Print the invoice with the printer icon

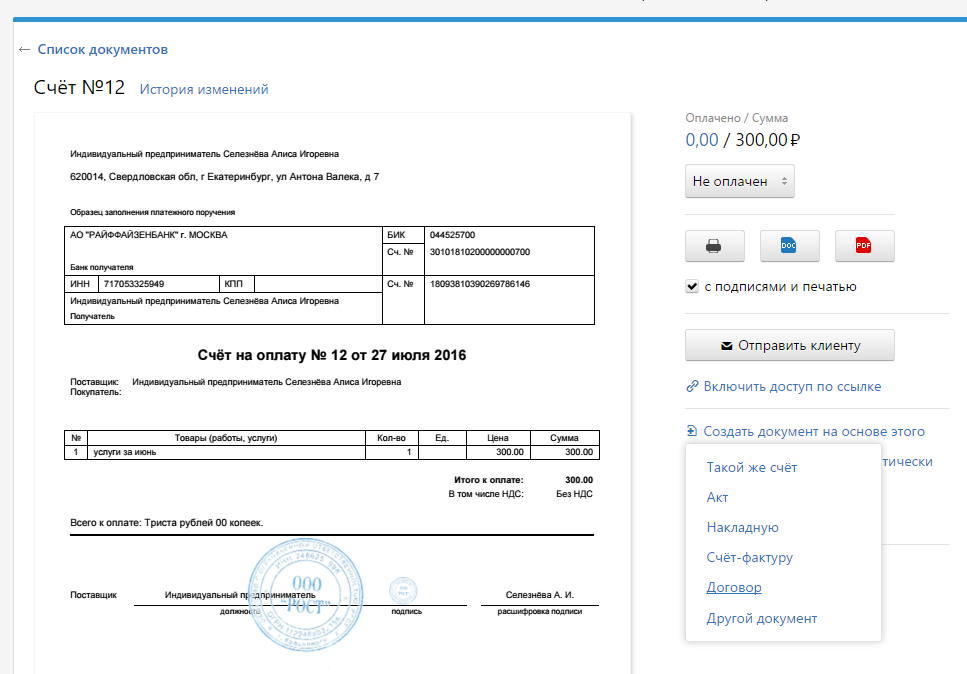coord(714,246)
